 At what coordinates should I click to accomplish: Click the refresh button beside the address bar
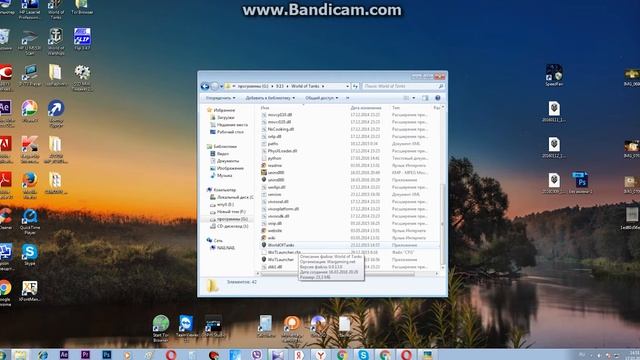point(356,86)
